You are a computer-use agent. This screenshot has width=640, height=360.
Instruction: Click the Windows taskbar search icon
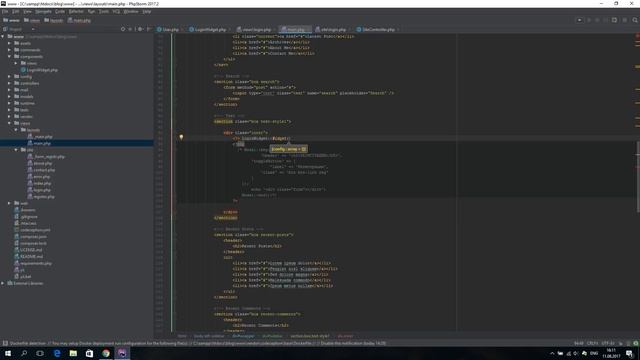point(24,353)
